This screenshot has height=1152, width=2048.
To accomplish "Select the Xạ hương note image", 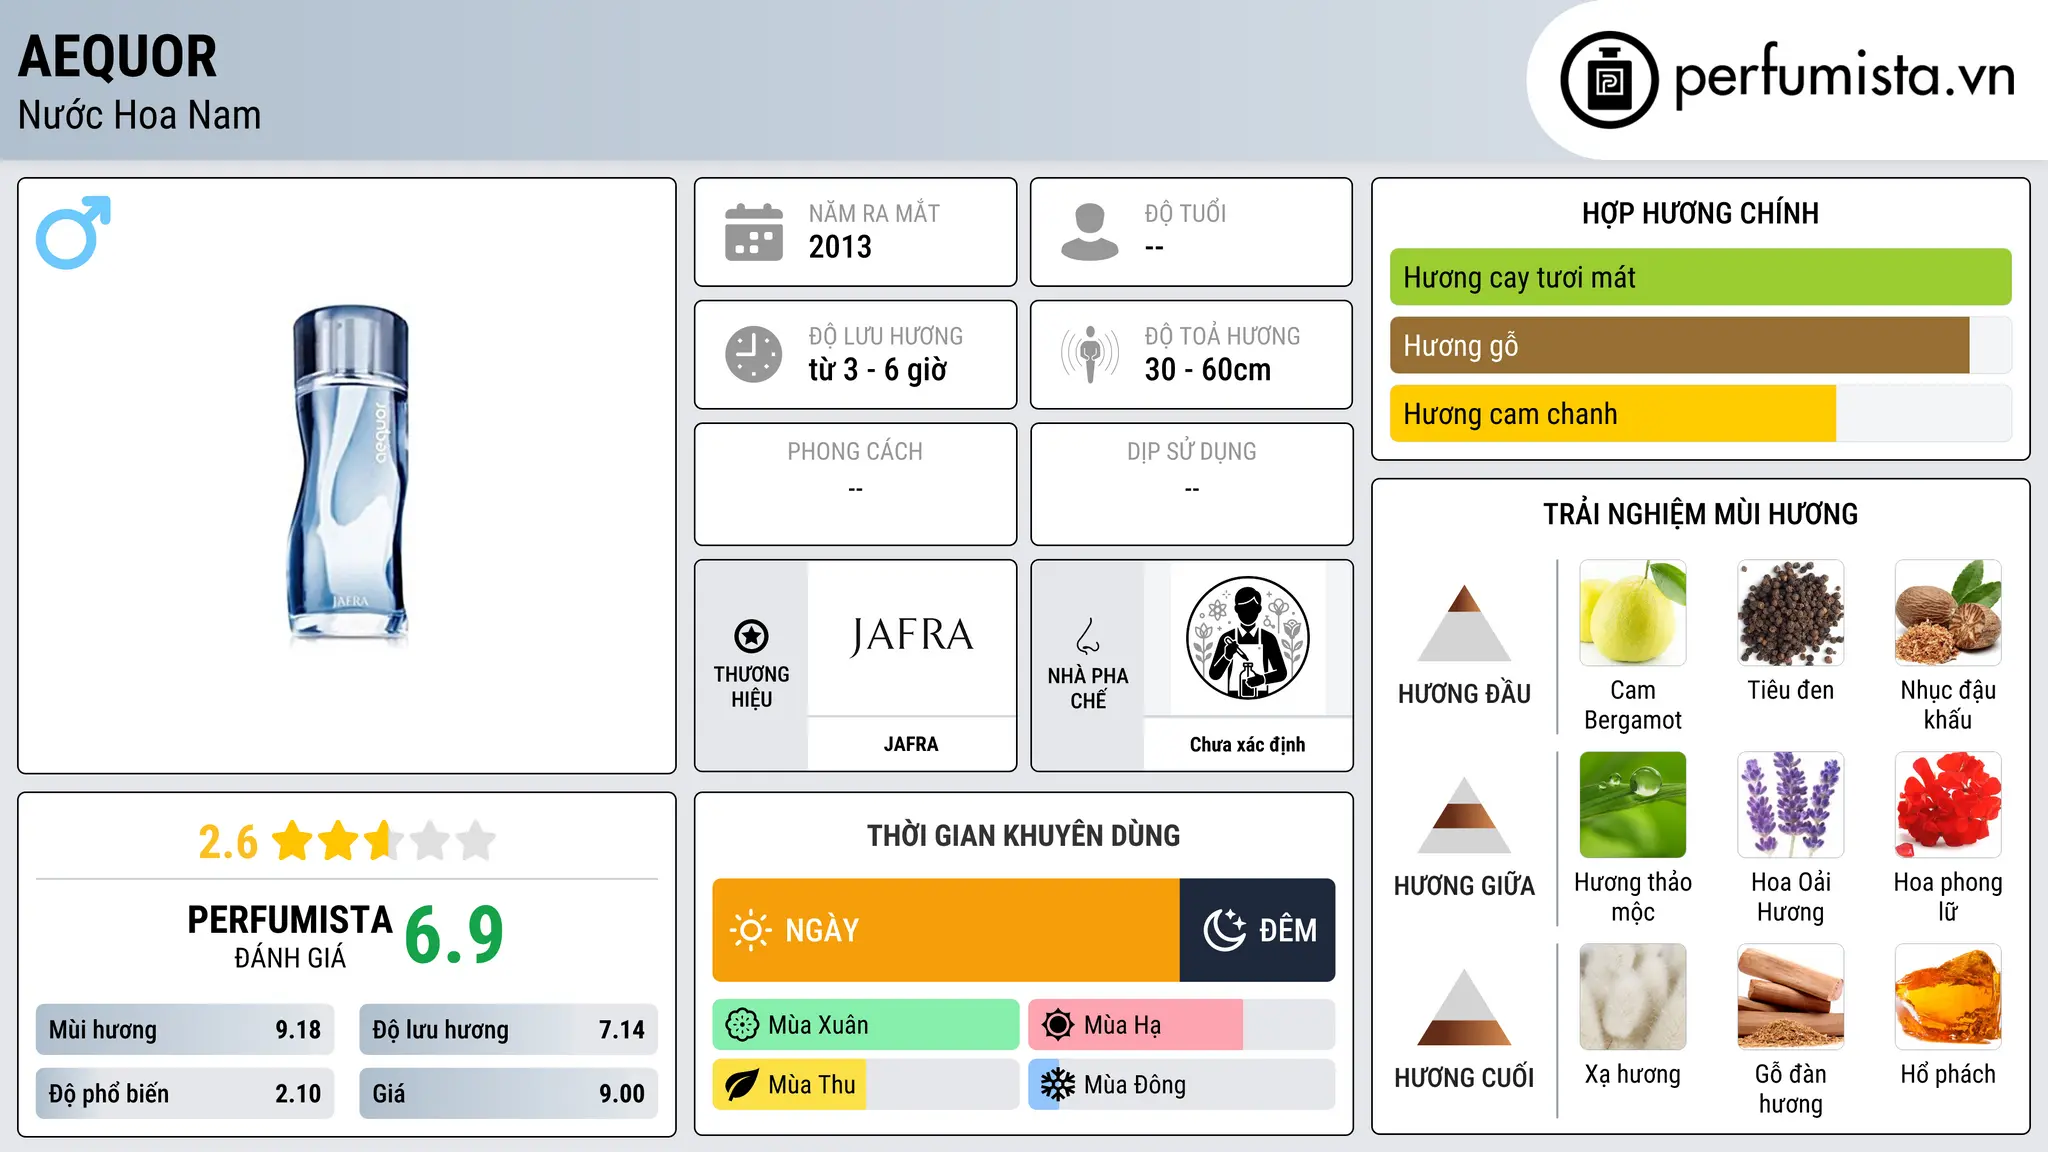I will [1633, 997].
